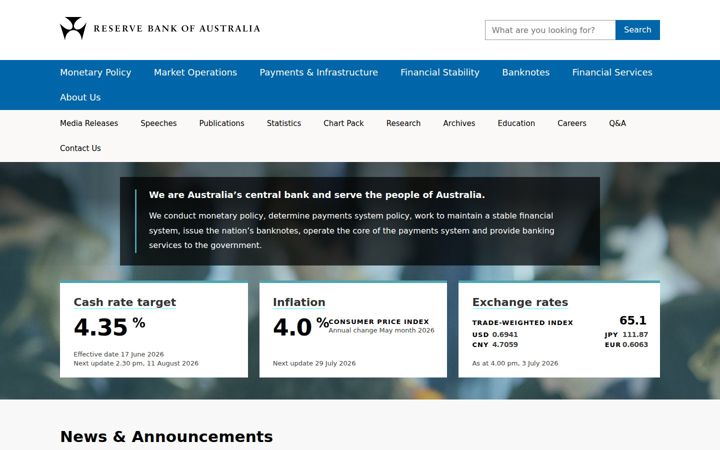This screenshot has height=450, width=720.
Task: Go to the Education section
Action: click(516, 123)
